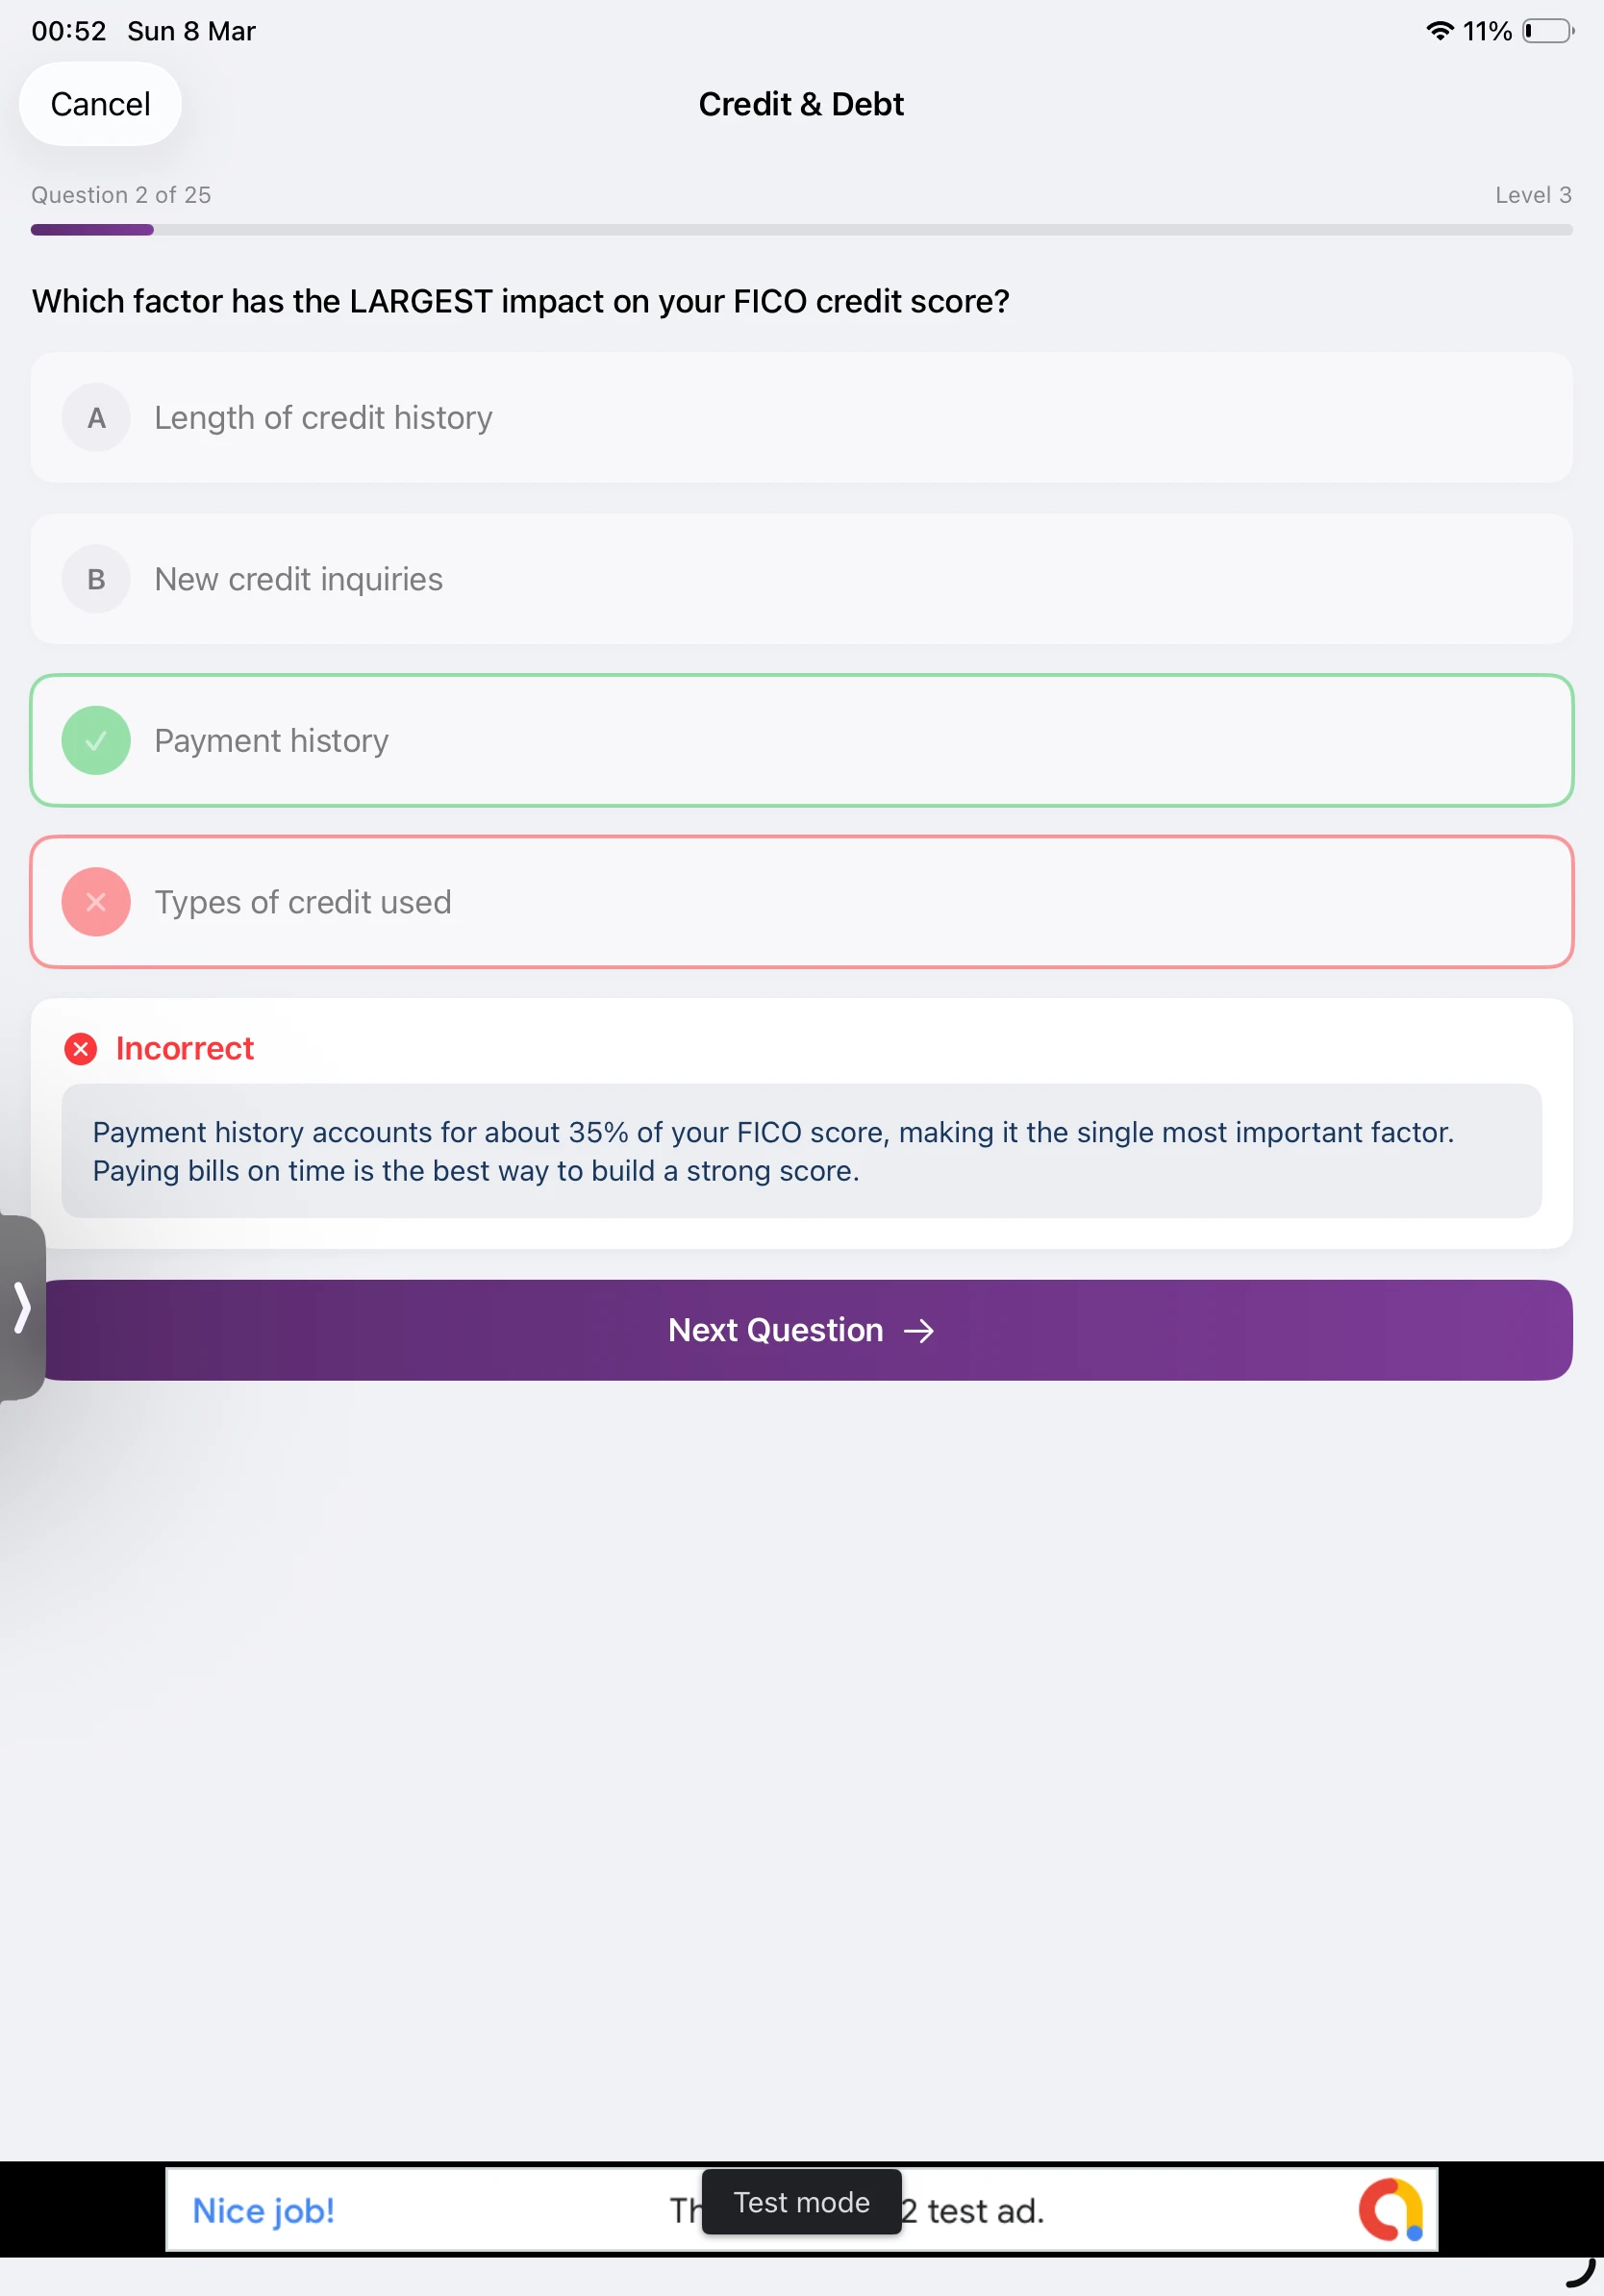Tap the red X beside Types of credit used

tap(96, 902)
